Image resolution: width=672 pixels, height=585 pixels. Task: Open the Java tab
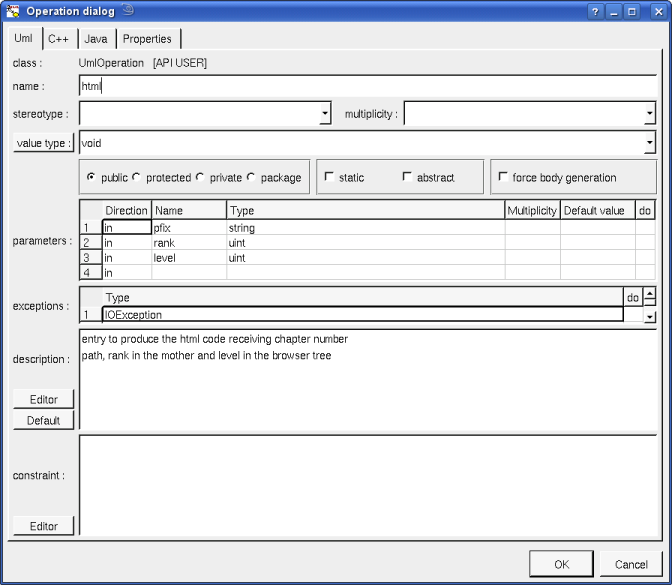click(x=96, y=39)
